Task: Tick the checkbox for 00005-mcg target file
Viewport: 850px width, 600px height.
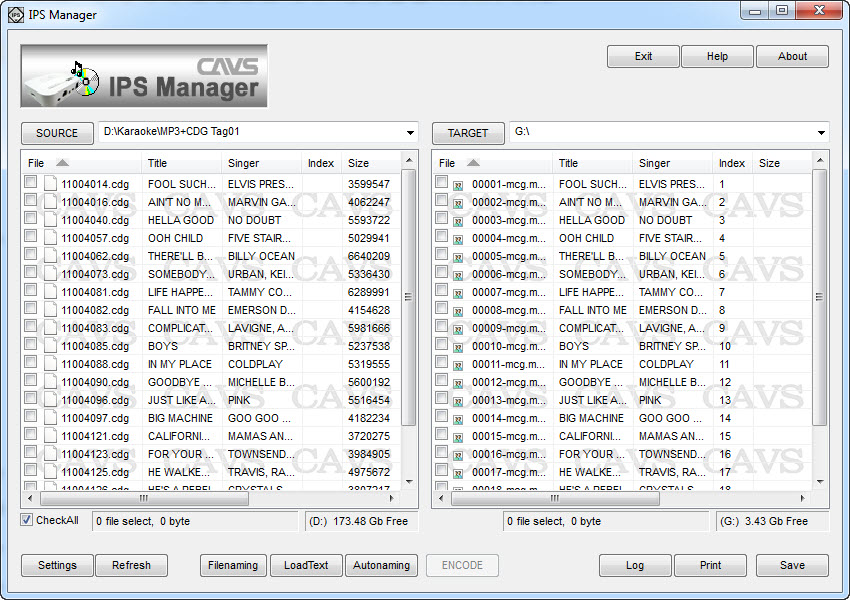Action: (442, 255)
